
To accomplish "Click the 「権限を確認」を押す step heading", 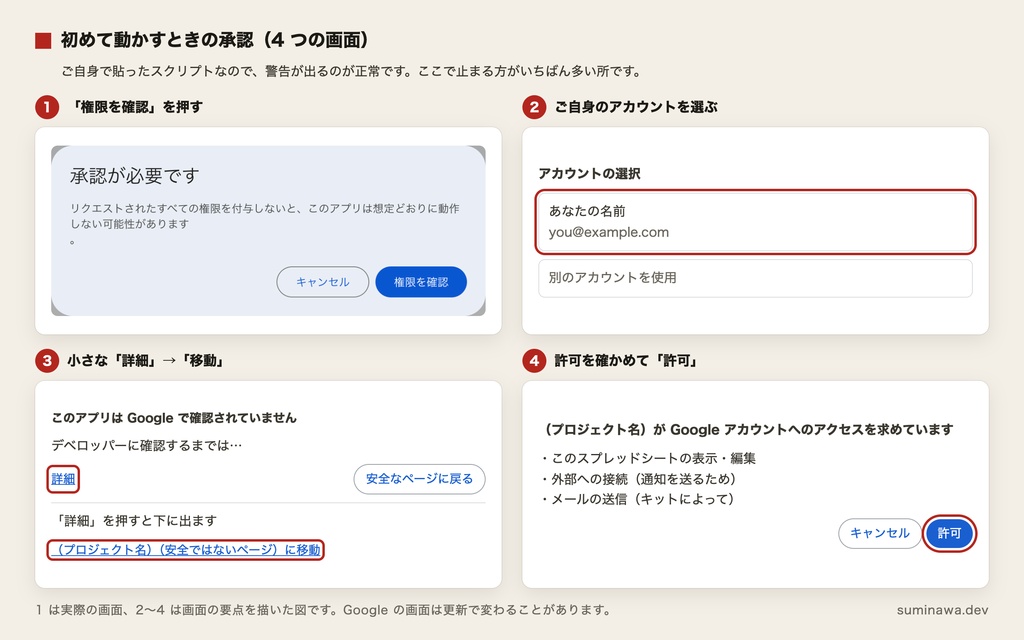I will [135, 107].
